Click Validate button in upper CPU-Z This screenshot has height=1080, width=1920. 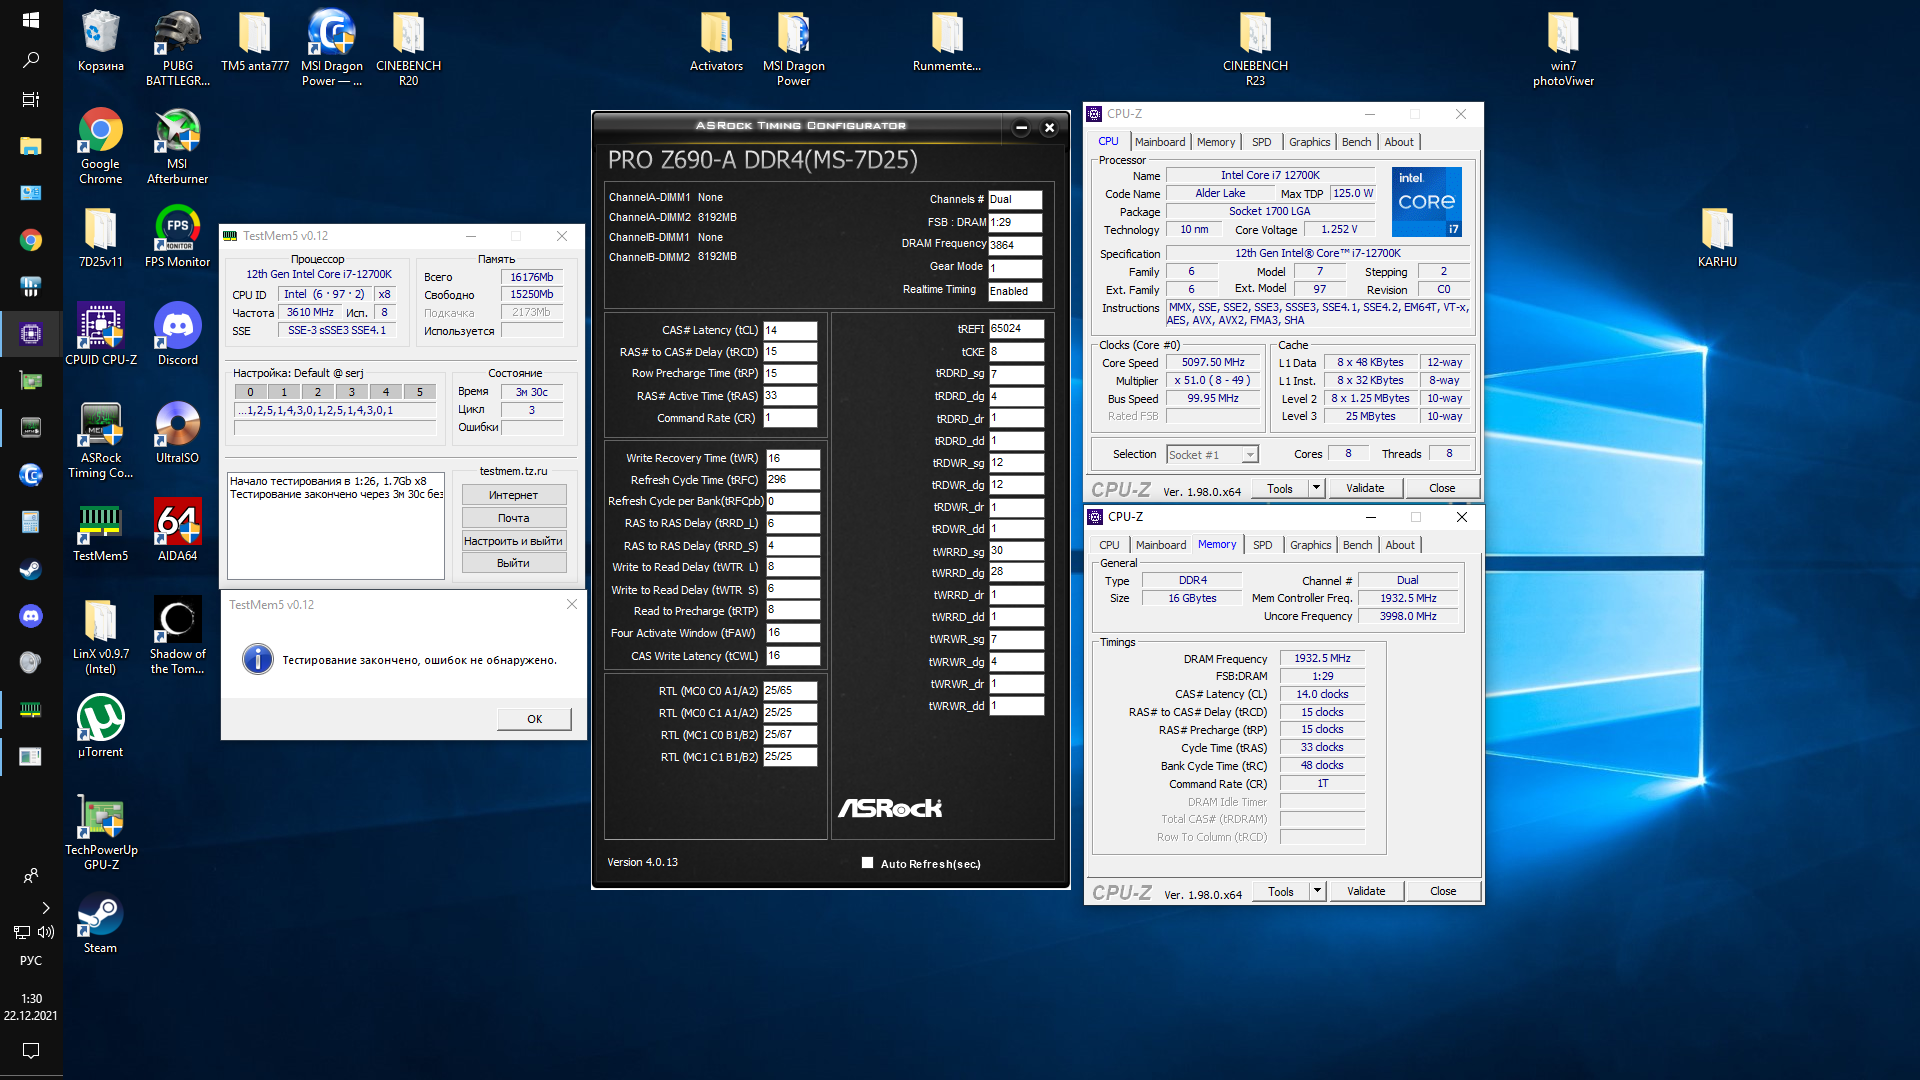1364,488
